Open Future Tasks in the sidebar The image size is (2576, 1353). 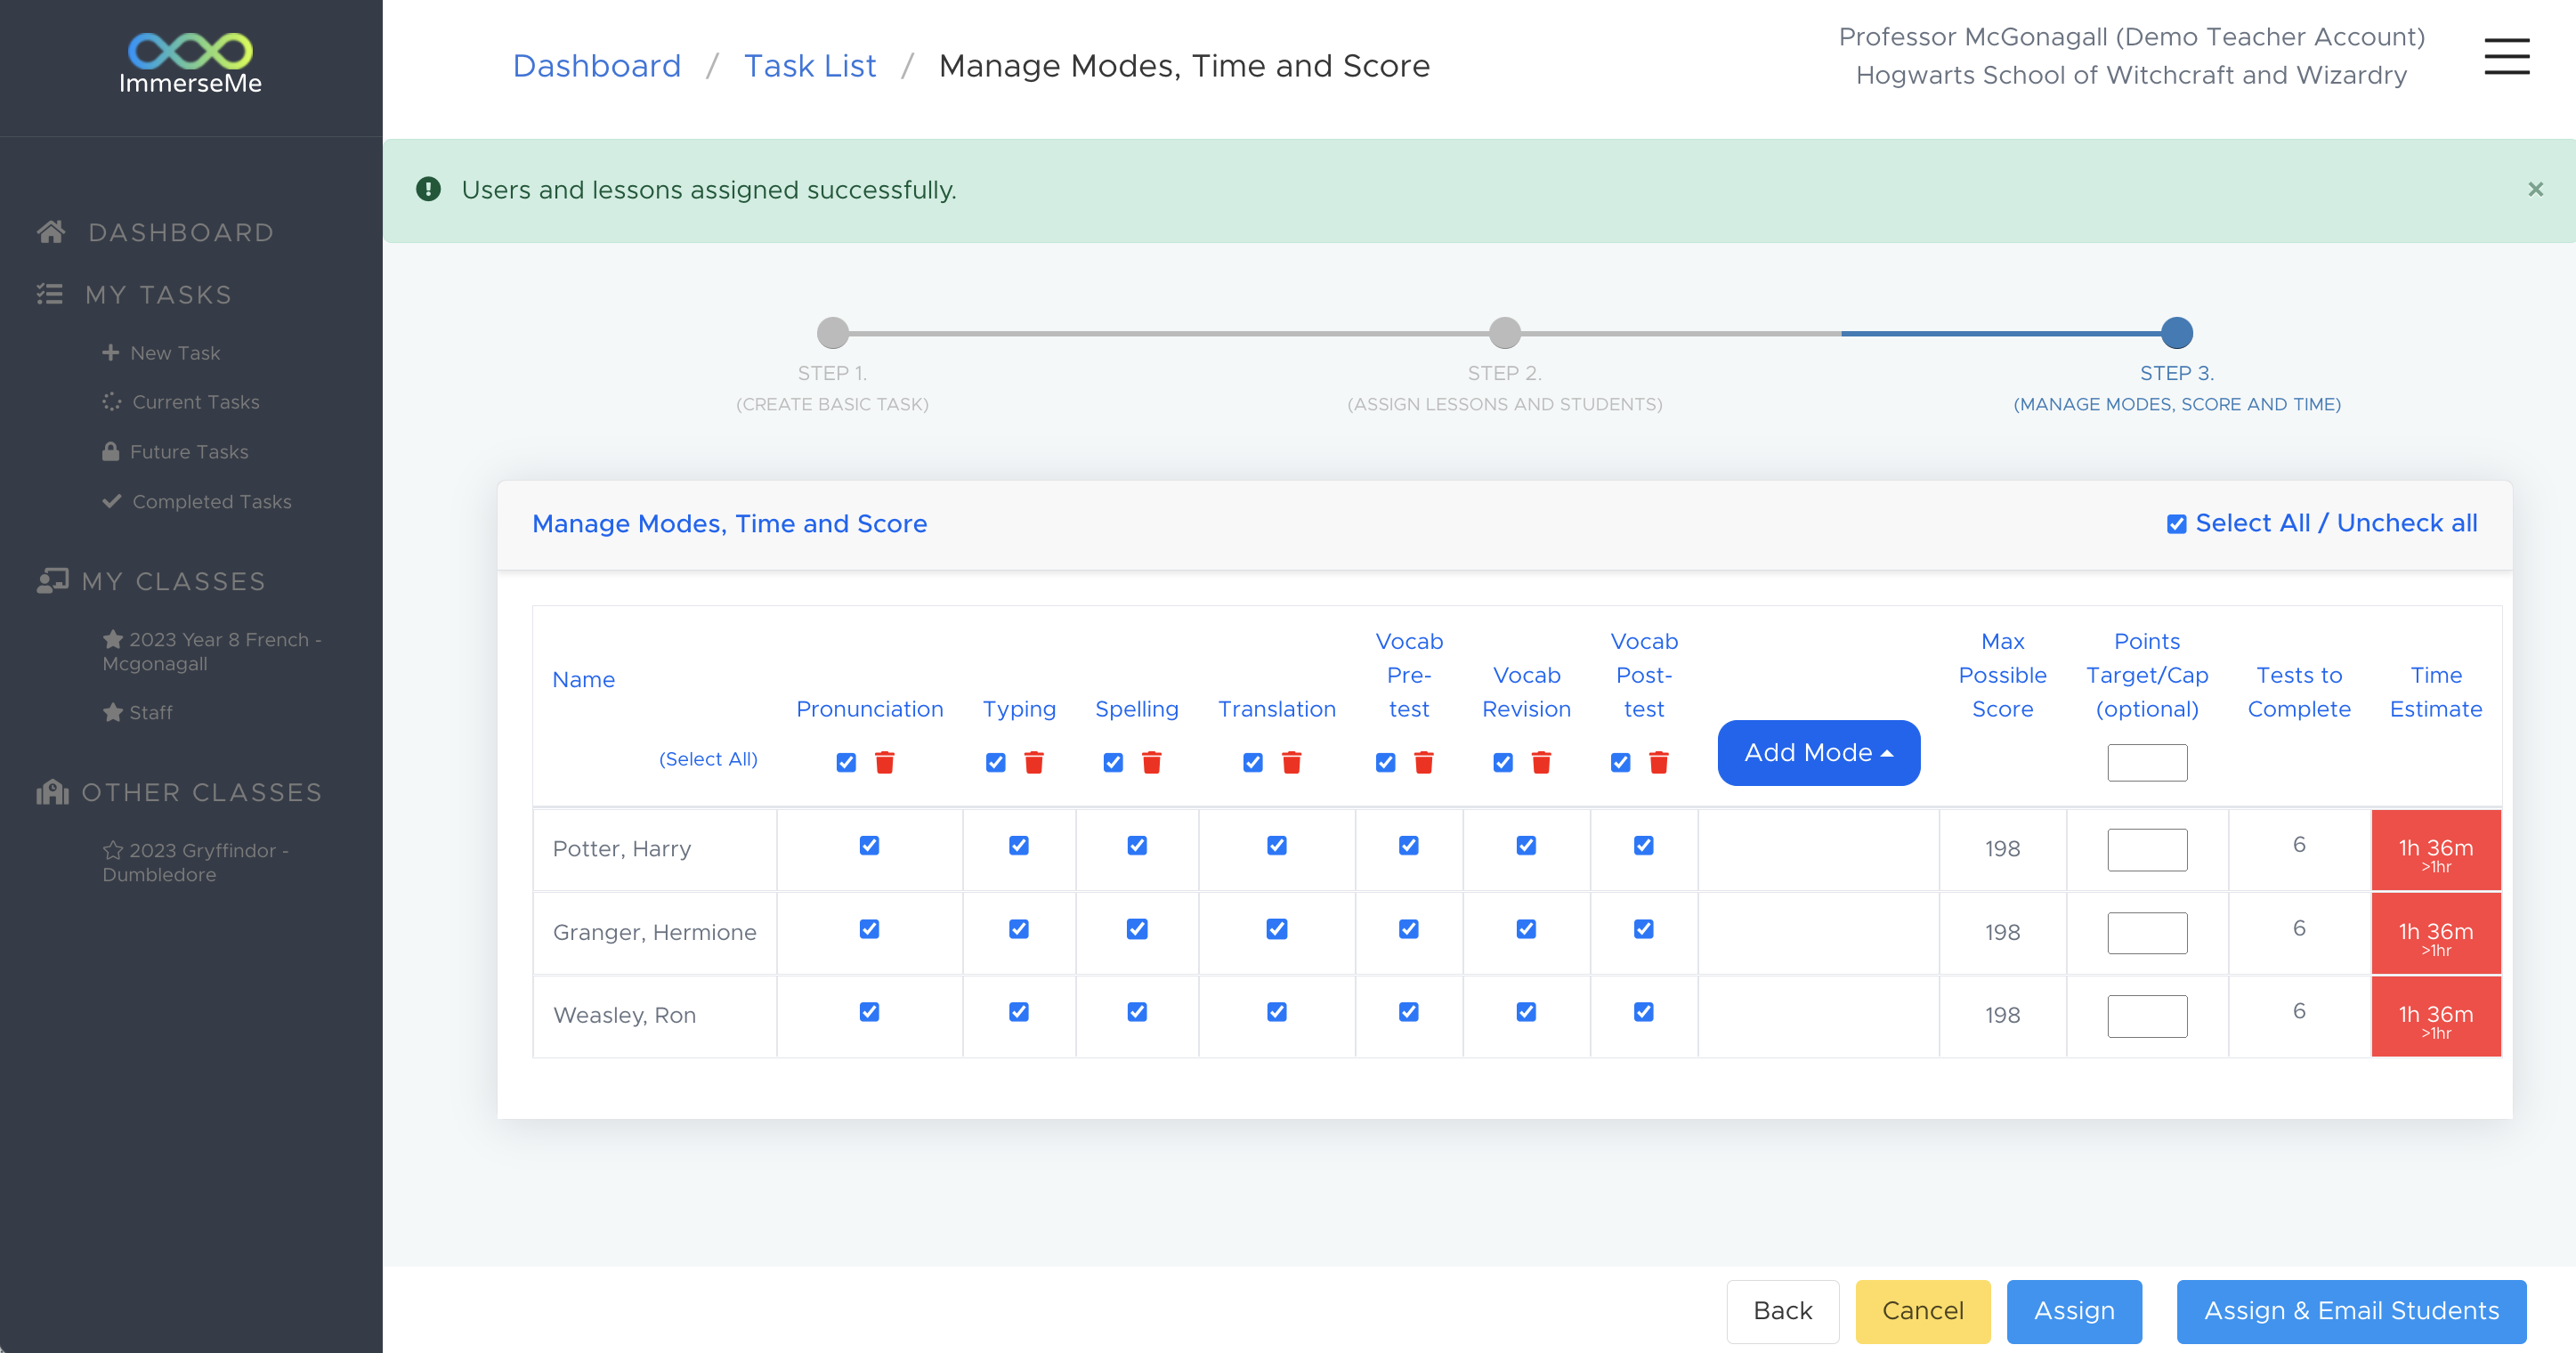189,451
